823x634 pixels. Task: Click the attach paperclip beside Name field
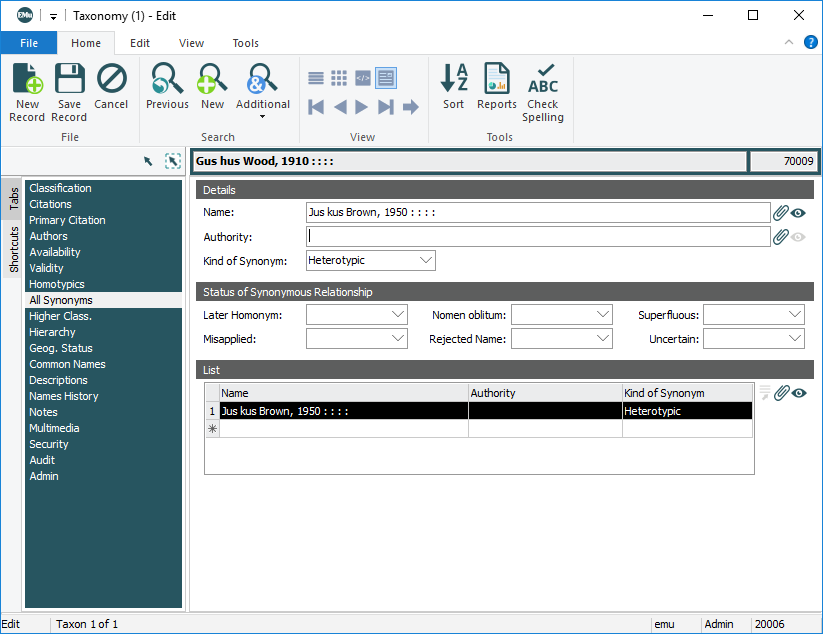(781, 213)
